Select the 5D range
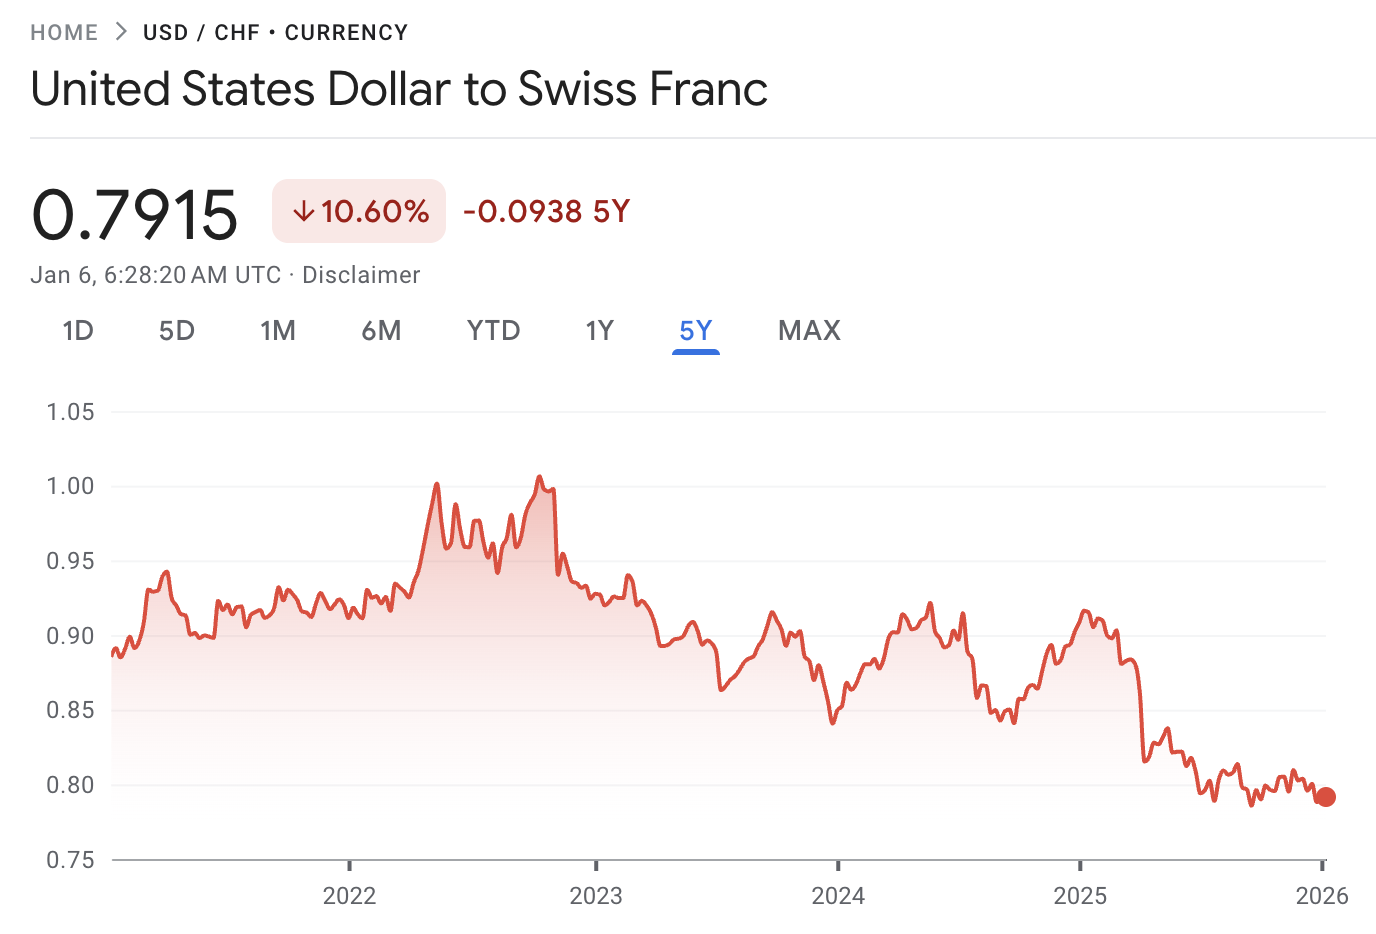The image size is (1376, 934). 176,330
